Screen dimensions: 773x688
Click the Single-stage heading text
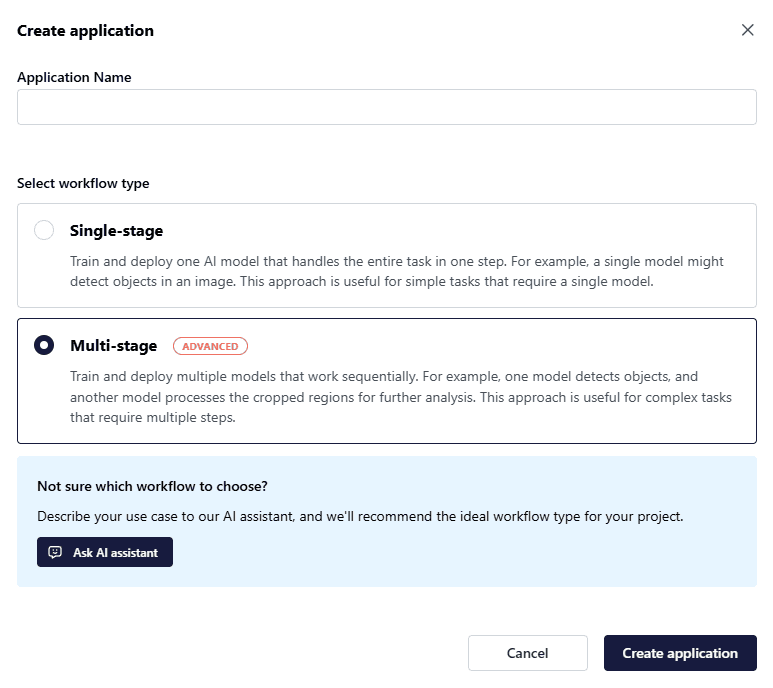click(x=116, y=231)
